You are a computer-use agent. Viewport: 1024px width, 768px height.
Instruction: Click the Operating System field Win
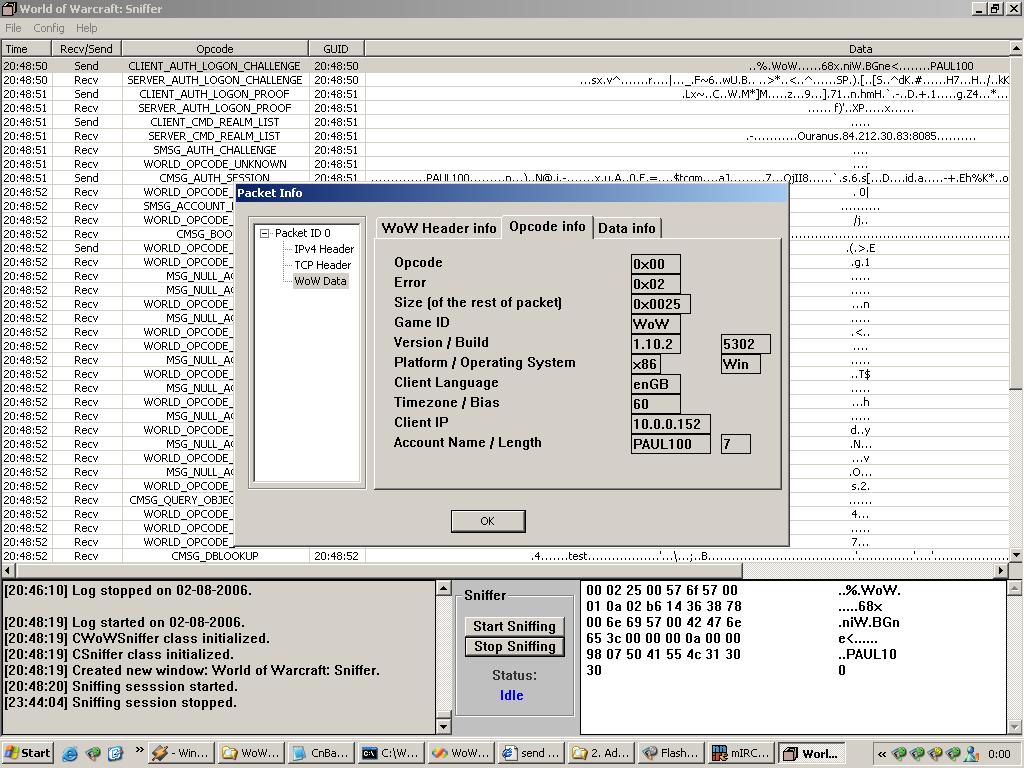click(x=741, y=364)
